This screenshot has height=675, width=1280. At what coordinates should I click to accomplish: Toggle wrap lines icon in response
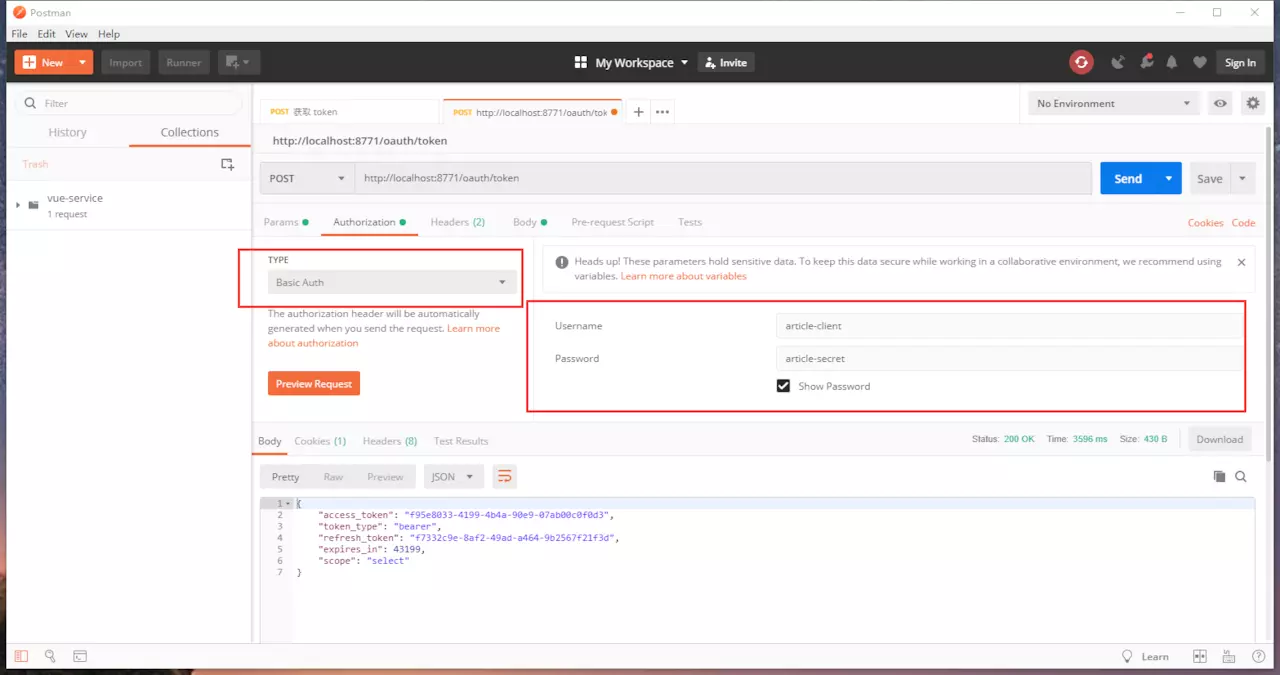point(504,476)
